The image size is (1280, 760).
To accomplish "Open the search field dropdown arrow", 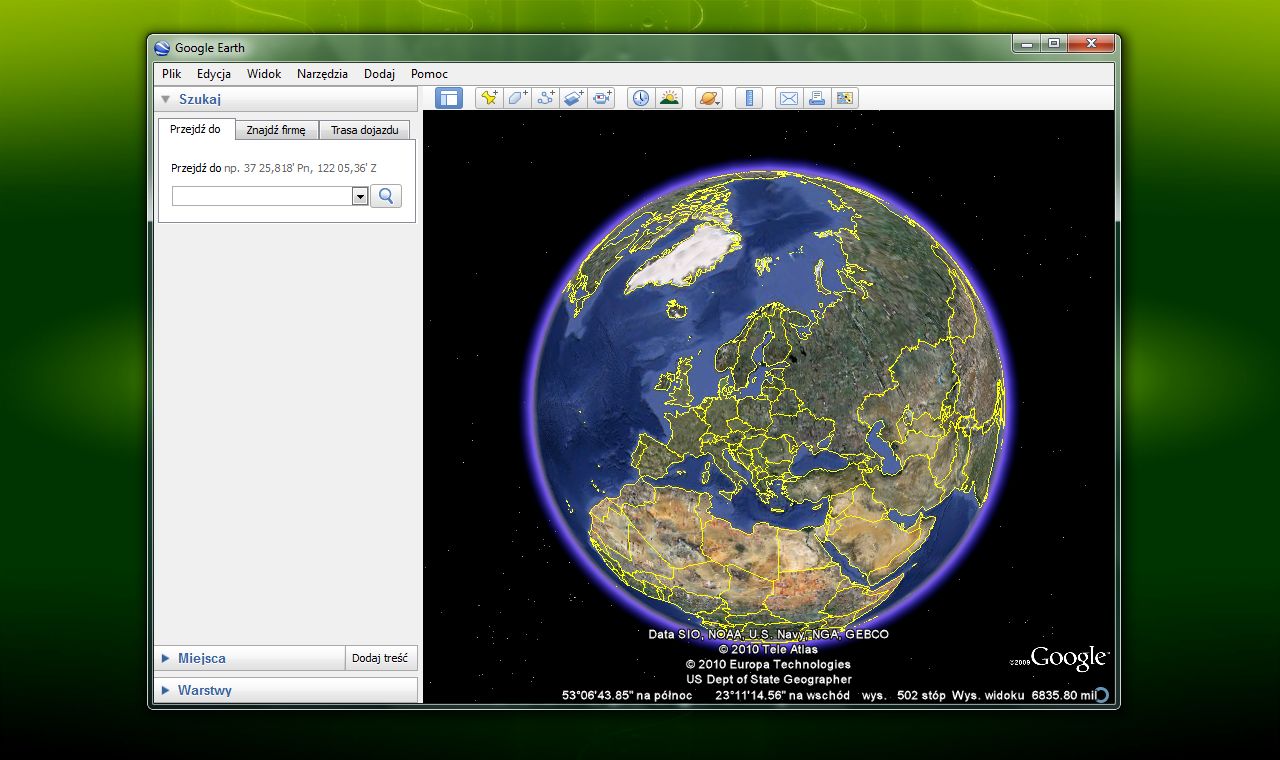I will click(x=360, y=197).
